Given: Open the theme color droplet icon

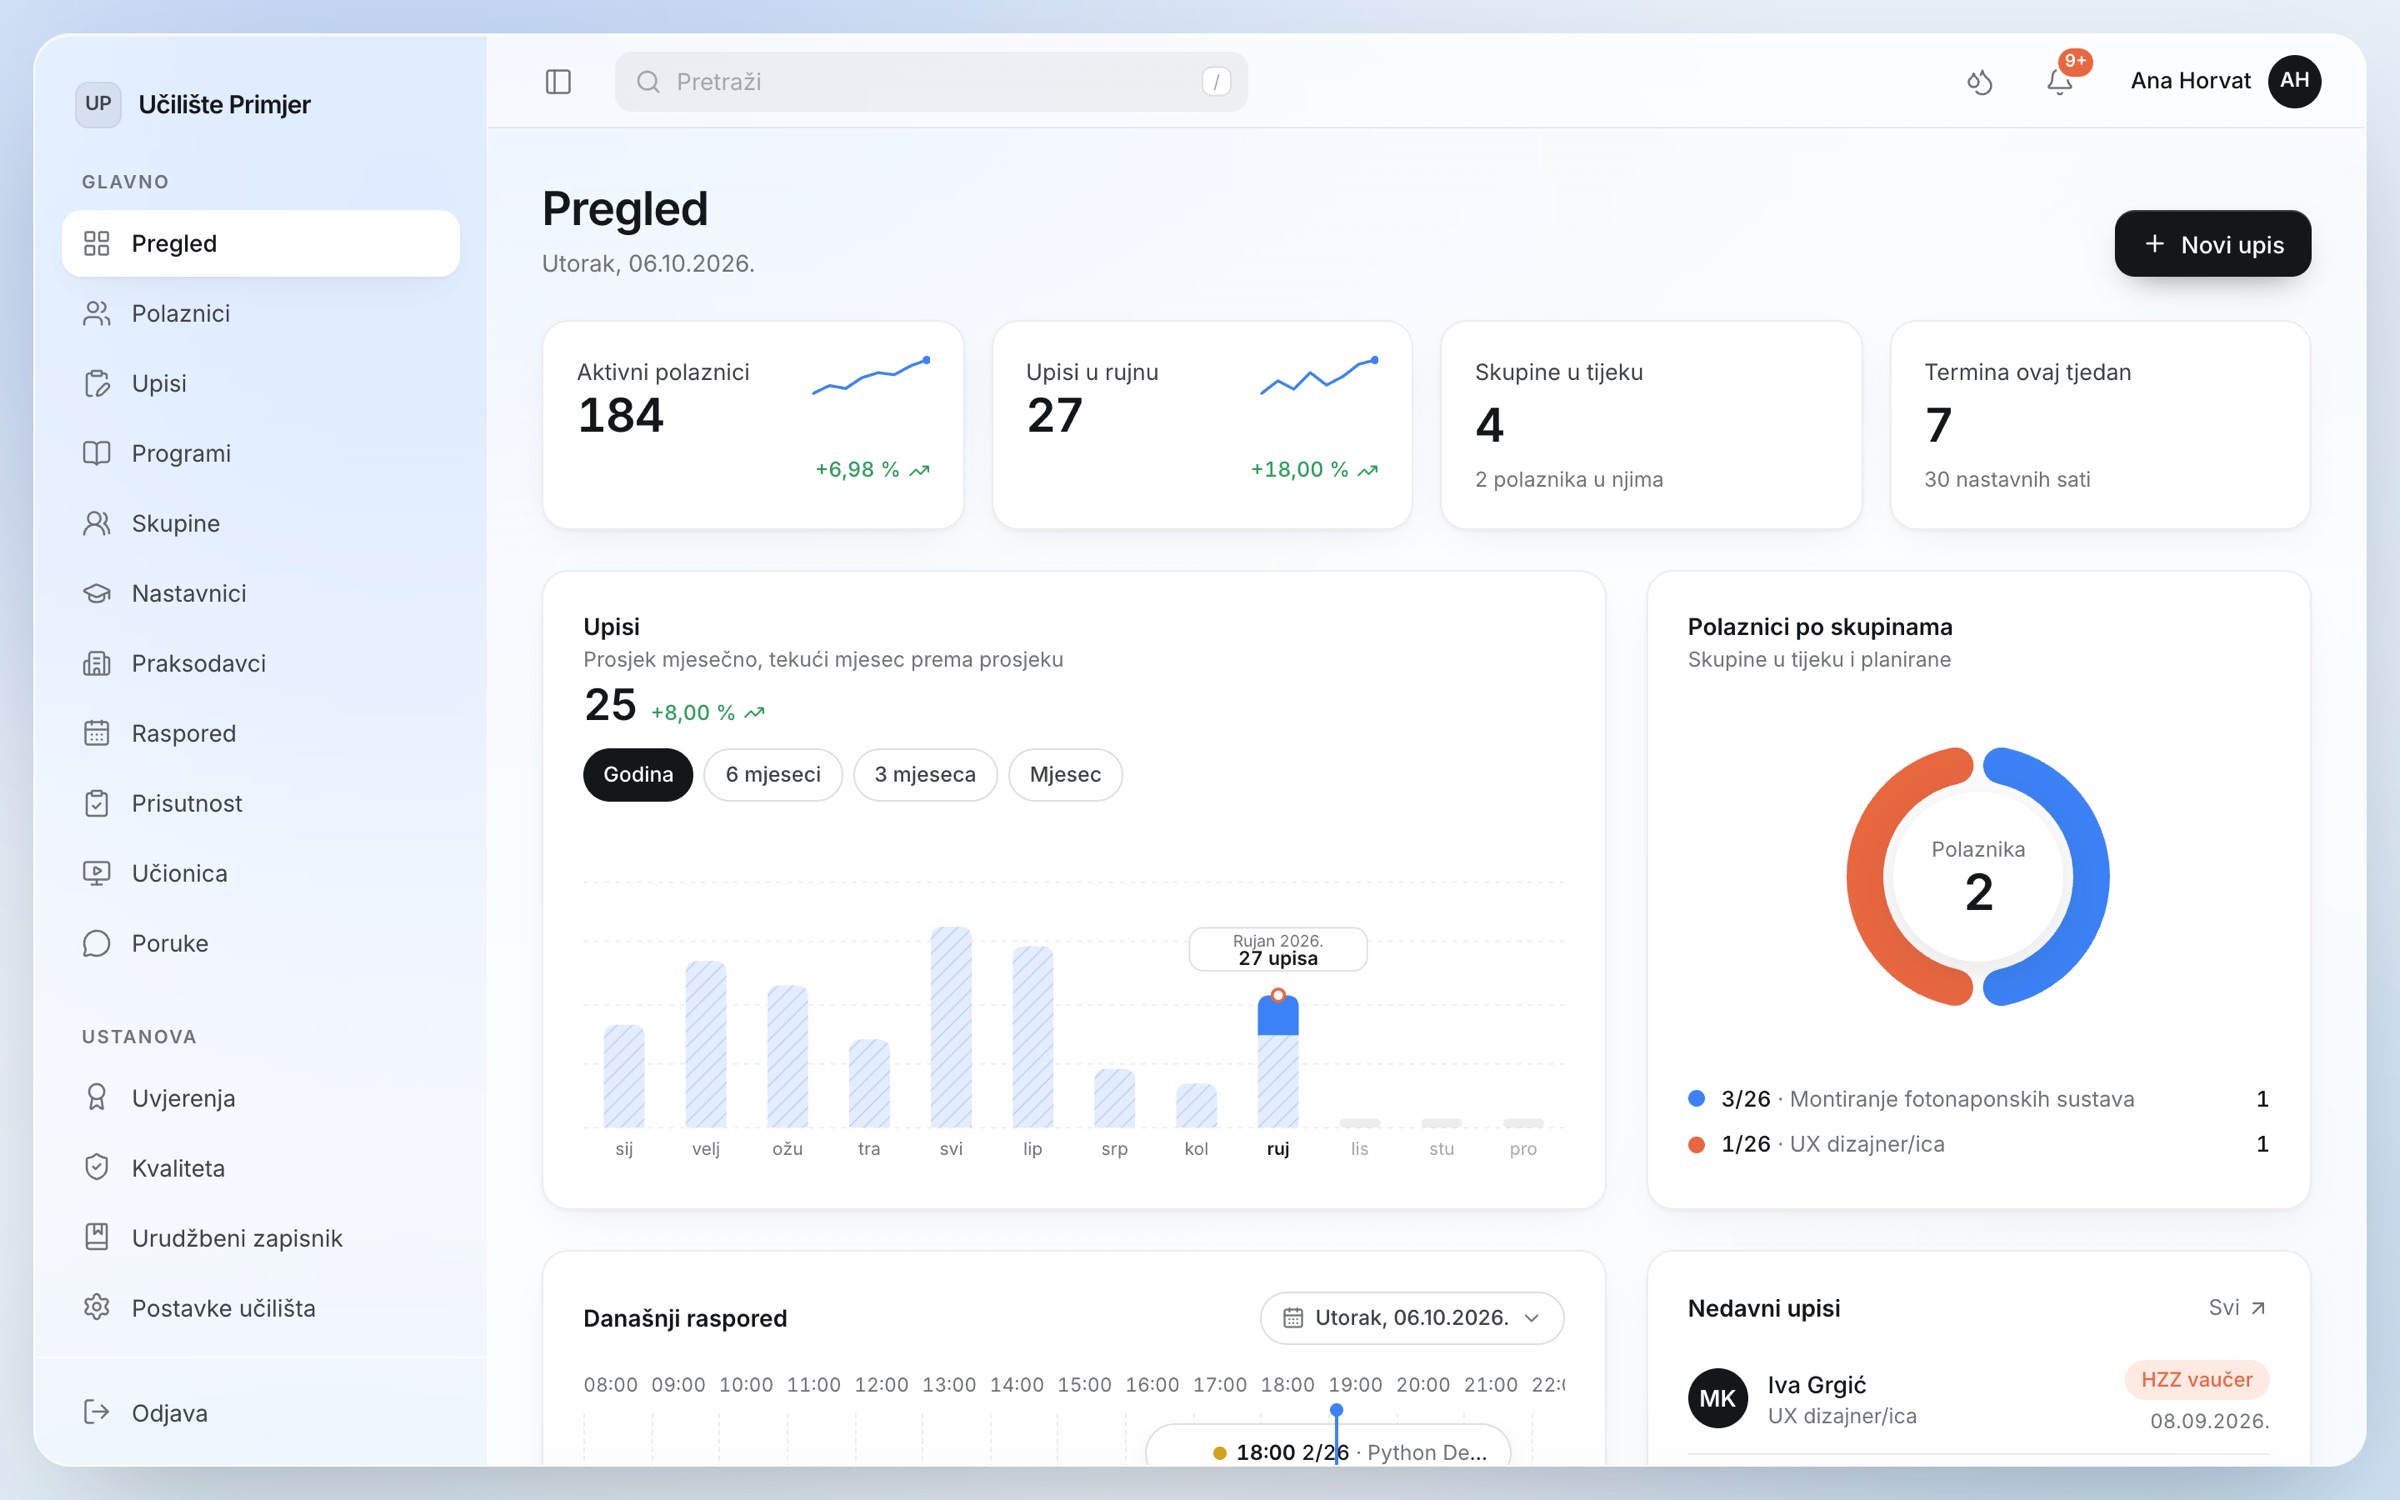Looking at the screenshot, I should pos(1979,81).
